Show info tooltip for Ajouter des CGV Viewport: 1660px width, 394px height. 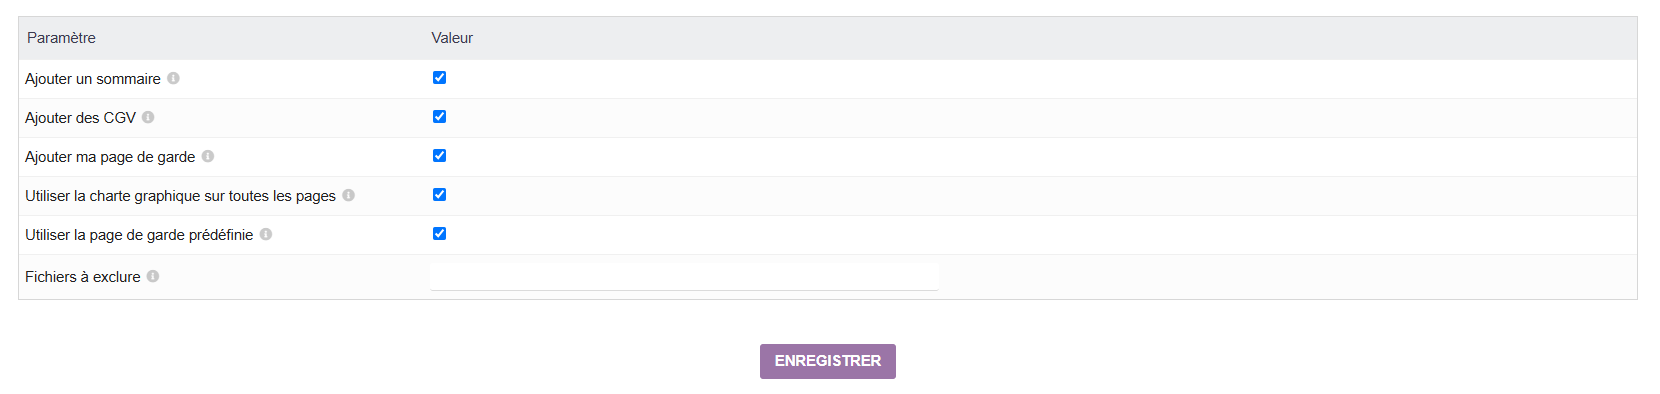tap(148, 117)
